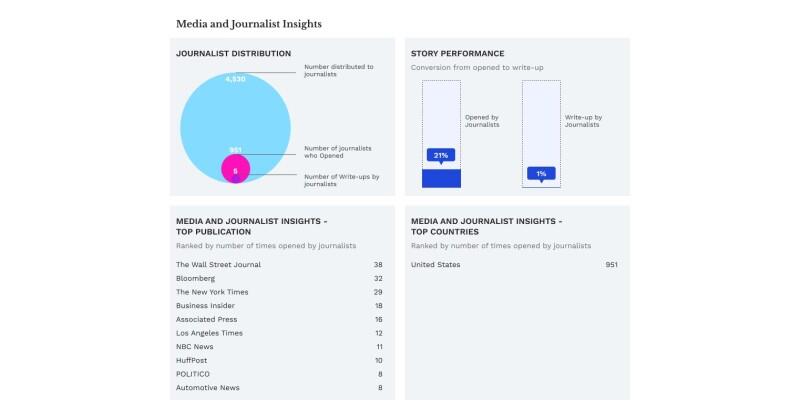
Task: Click the Story Performance panel title
Action: (x=457, y=53)
